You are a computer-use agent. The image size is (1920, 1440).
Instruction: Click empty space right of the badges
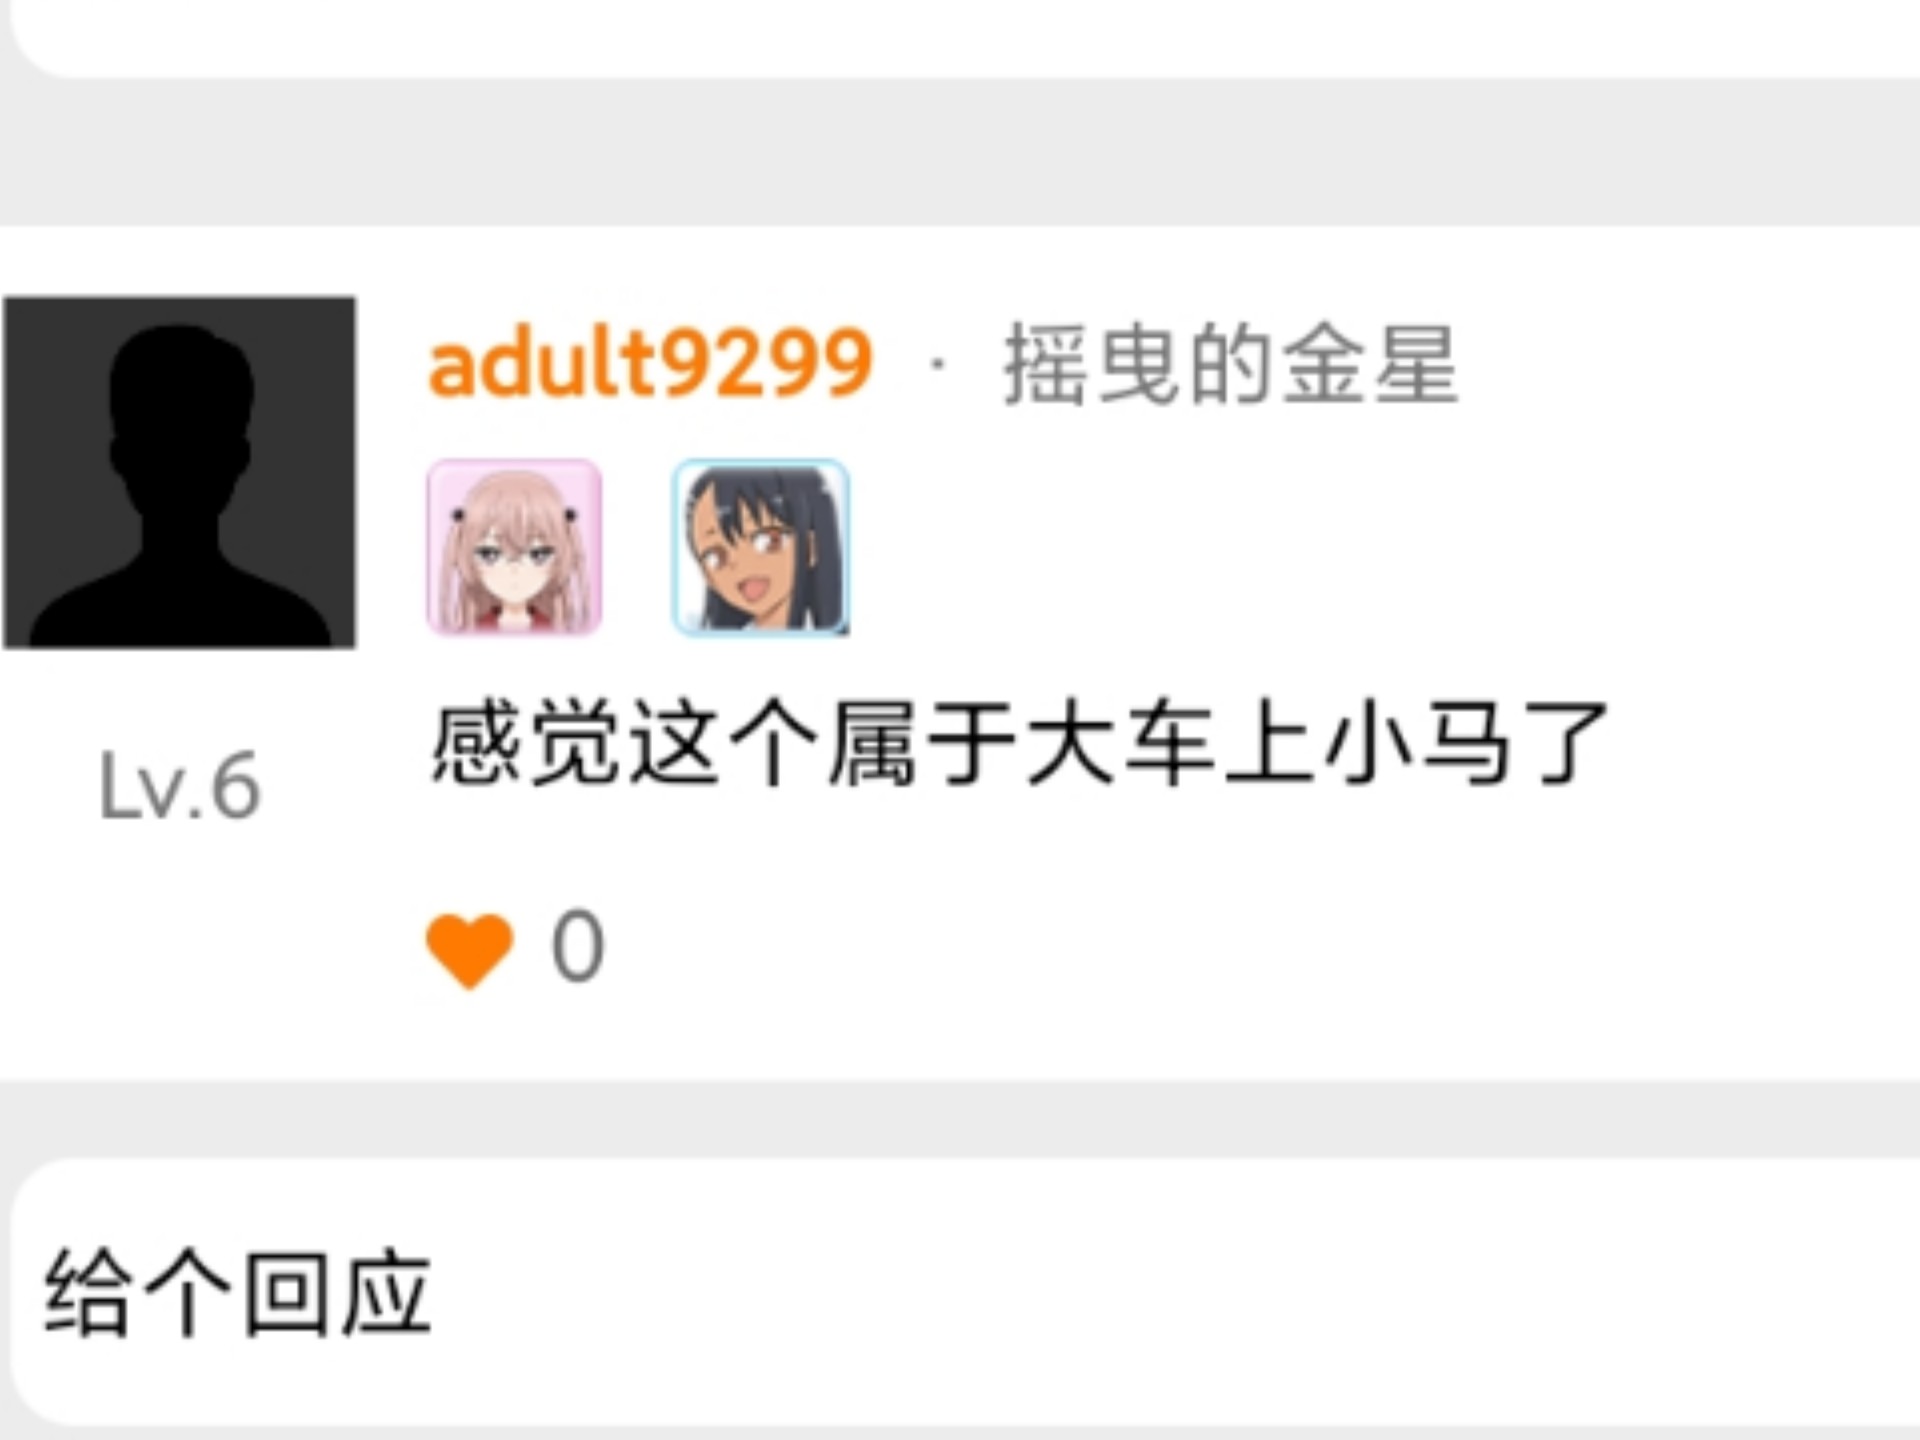point(1380,547)
